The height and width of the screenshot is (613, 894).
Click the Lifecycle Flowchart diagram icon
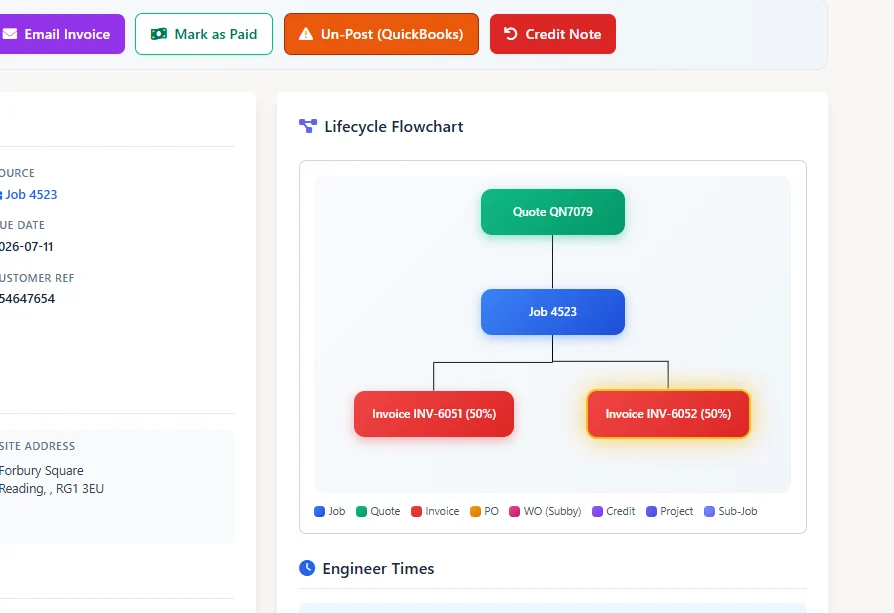point(308,126)
